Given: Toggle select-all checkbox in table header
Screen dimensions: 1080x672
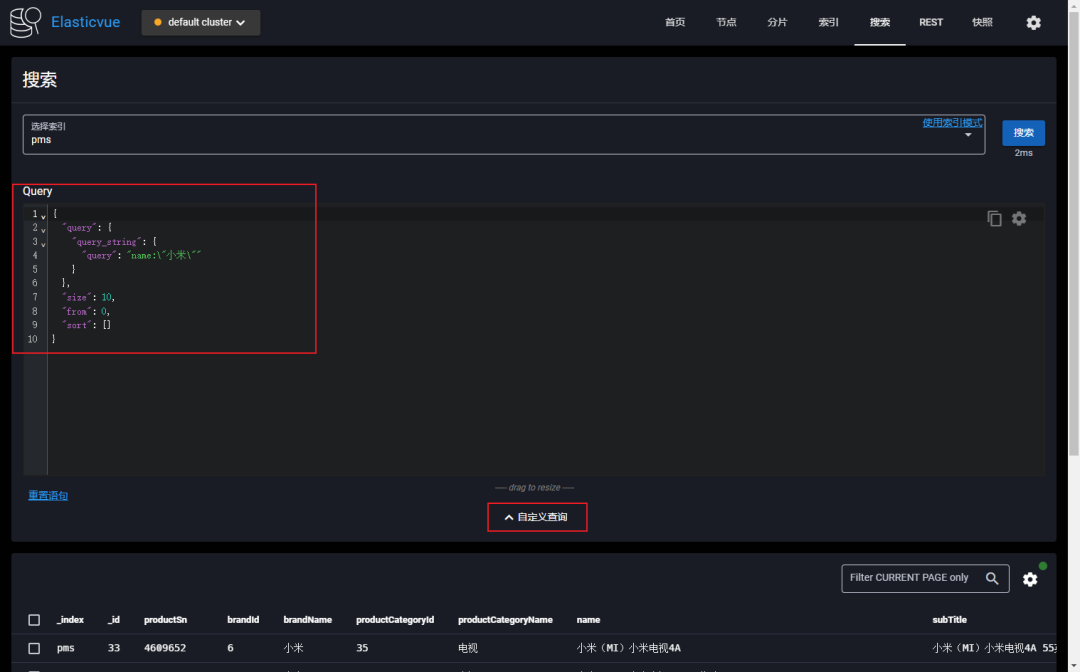Looking at the screenshot, I should [x=34, y=620].
